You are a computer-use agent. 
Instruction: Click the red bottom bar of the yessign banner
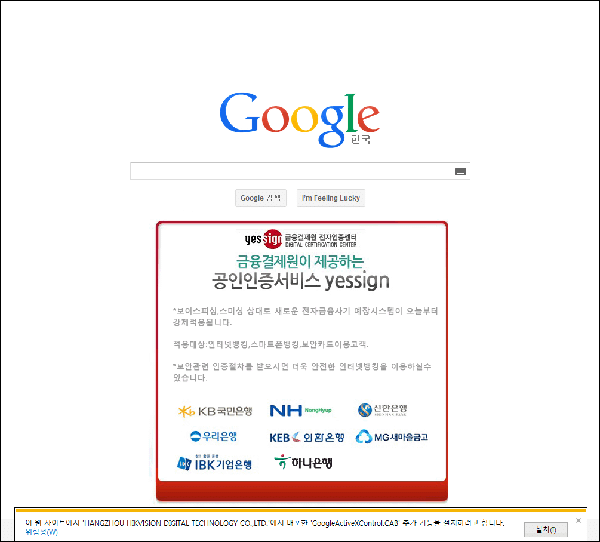302,491
